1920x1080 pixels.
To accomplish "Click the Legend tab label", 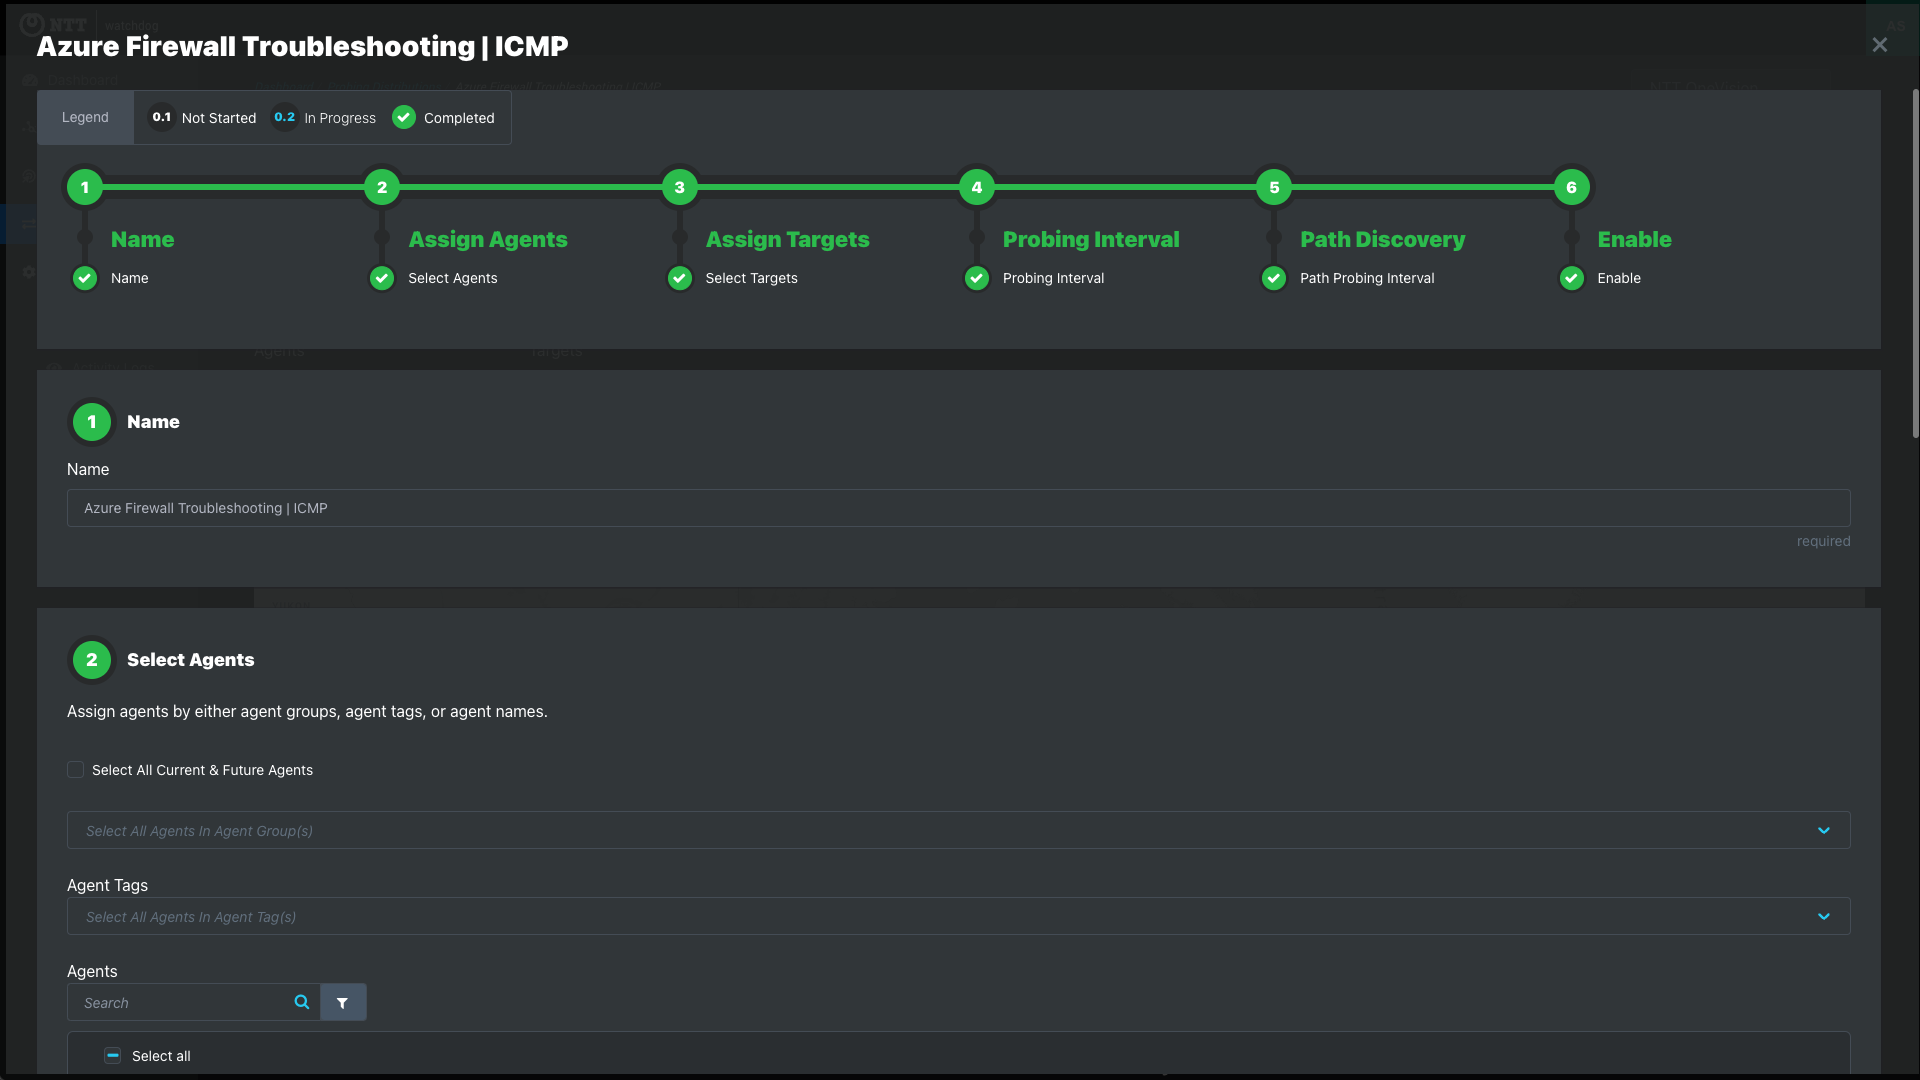I will point(85,117).
